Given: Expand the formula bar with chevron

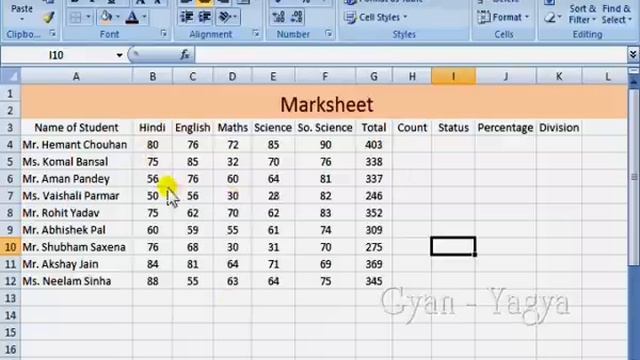Looking at the screenshot, I should pos(633,54).
